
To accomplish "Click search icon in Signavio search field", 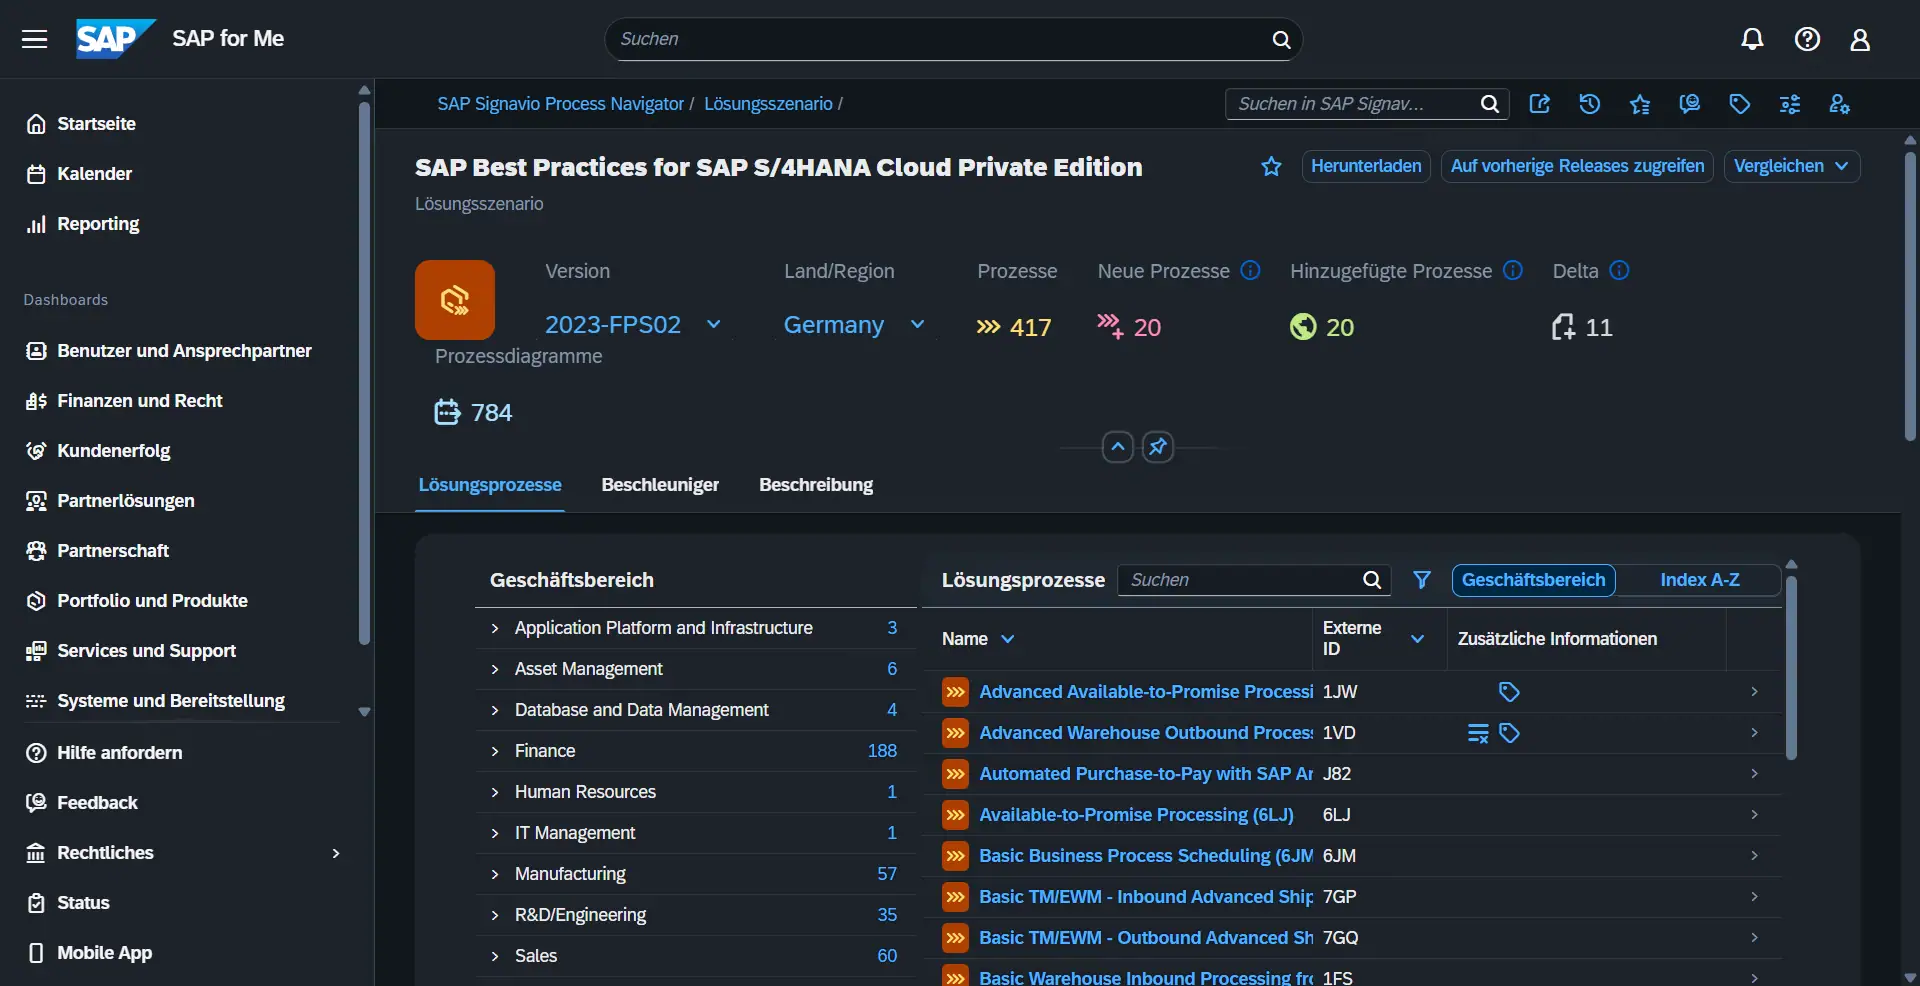I will (x=1489, y=104).
